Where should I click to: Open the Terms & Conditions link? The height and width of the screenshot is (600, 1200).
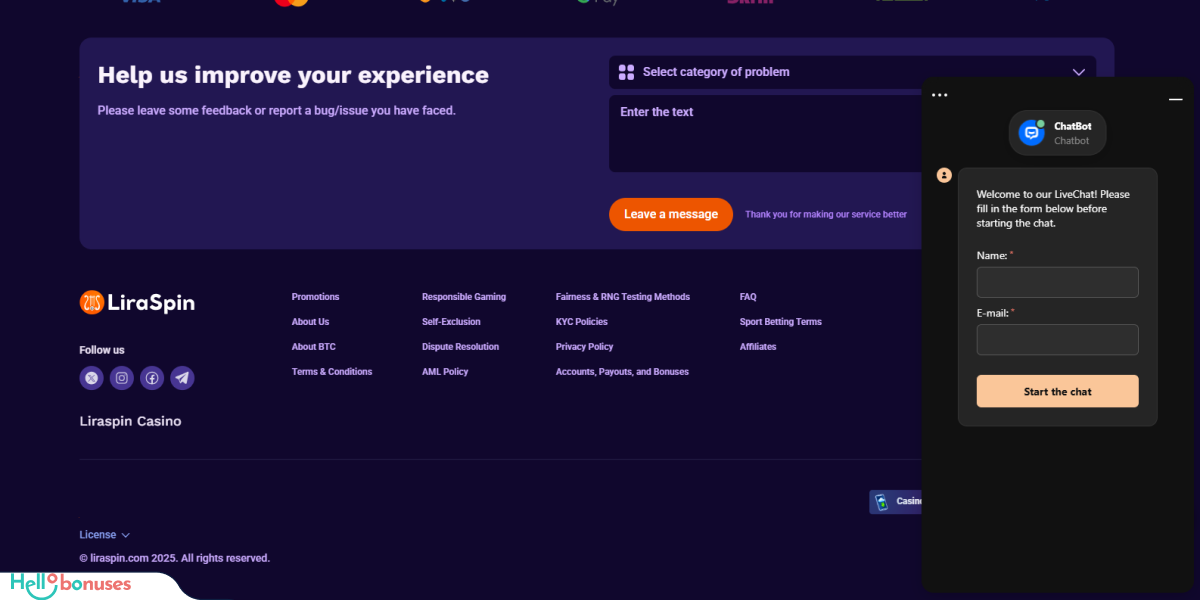(x=332, y=372)
